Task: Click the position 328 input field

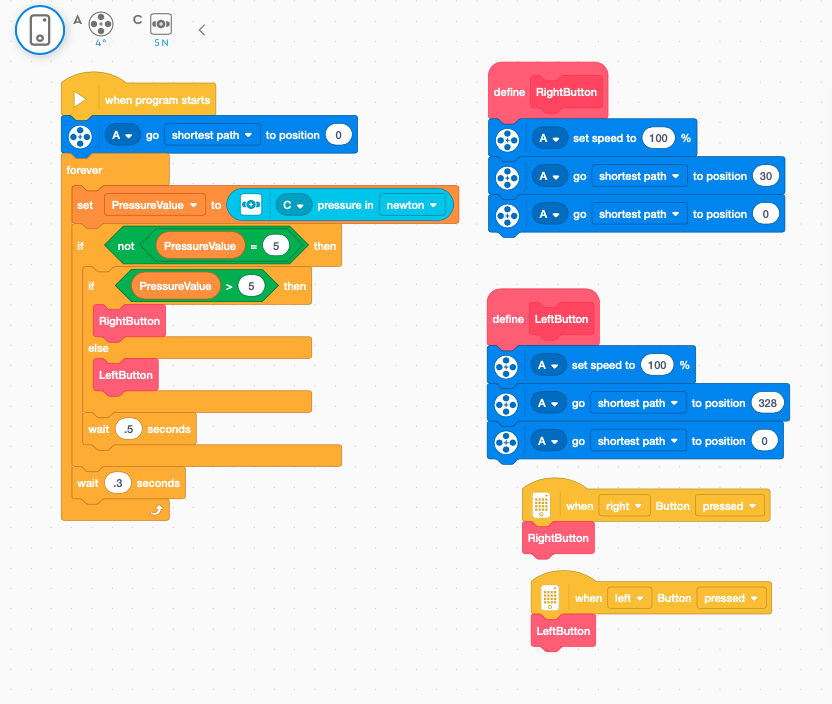Action: coord(766,403)
